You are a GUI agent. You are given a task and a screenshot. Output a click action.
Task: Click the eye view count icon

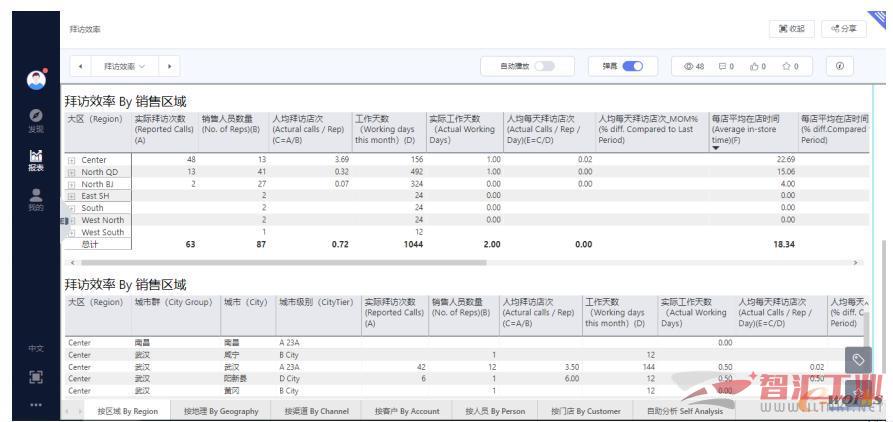click(x=689, y=67)
